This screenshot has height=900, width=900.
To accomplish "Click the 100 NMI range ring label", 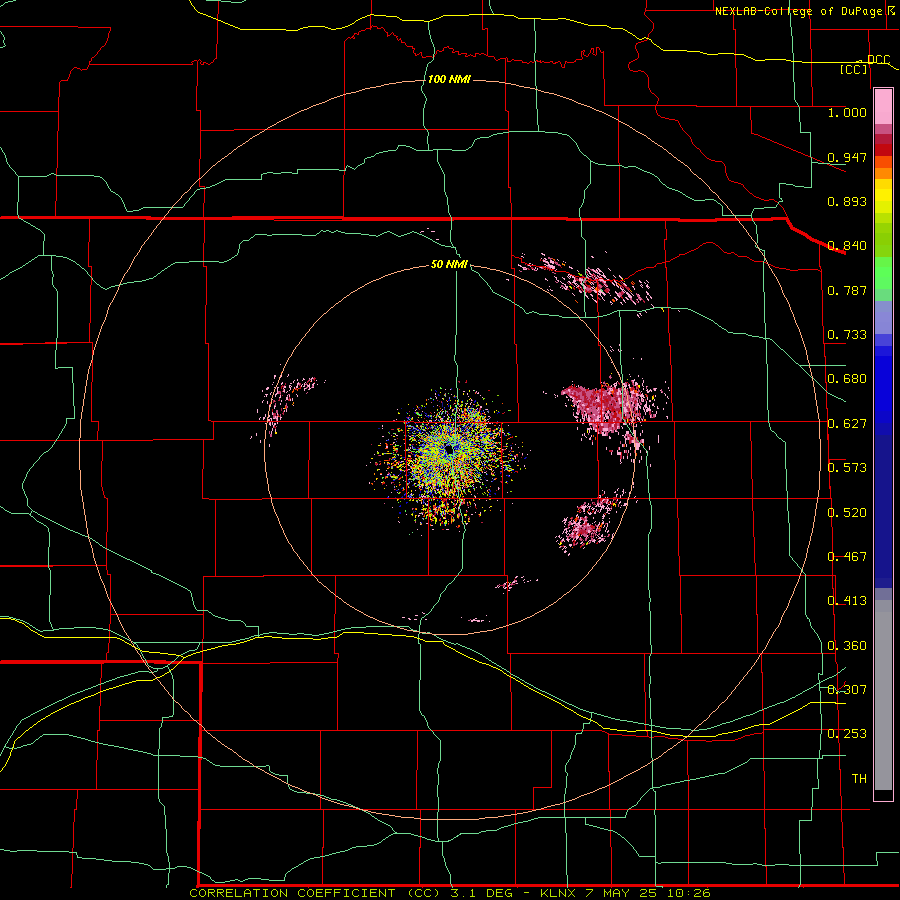I will point(449,79).
